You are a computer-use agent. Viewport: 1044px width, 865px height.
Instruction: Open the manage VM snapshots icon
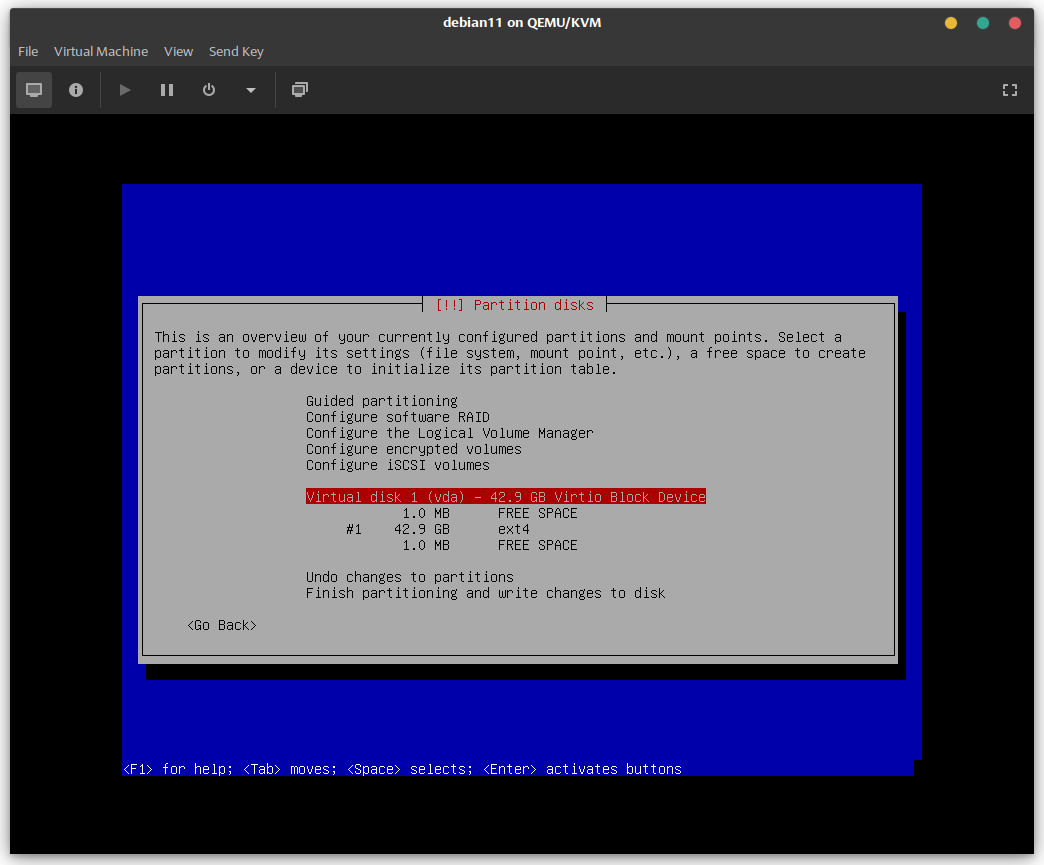coord(299,90)
